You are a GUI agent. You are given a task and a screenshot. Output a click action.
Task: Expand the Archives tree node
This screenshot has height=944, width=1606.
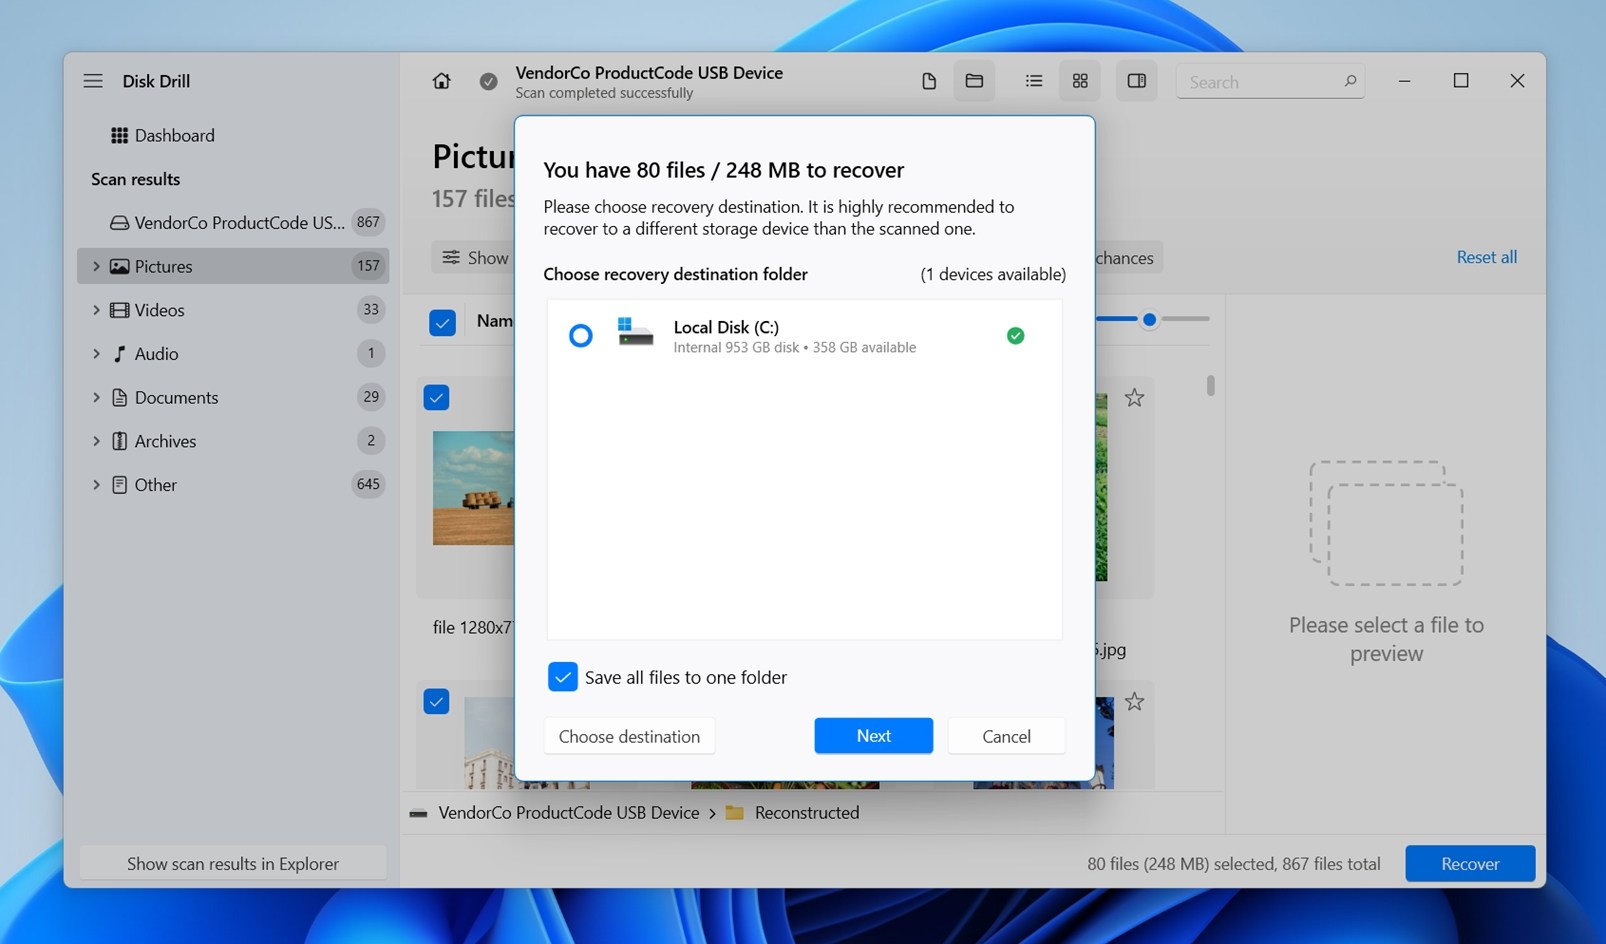[x=96, y=441]
